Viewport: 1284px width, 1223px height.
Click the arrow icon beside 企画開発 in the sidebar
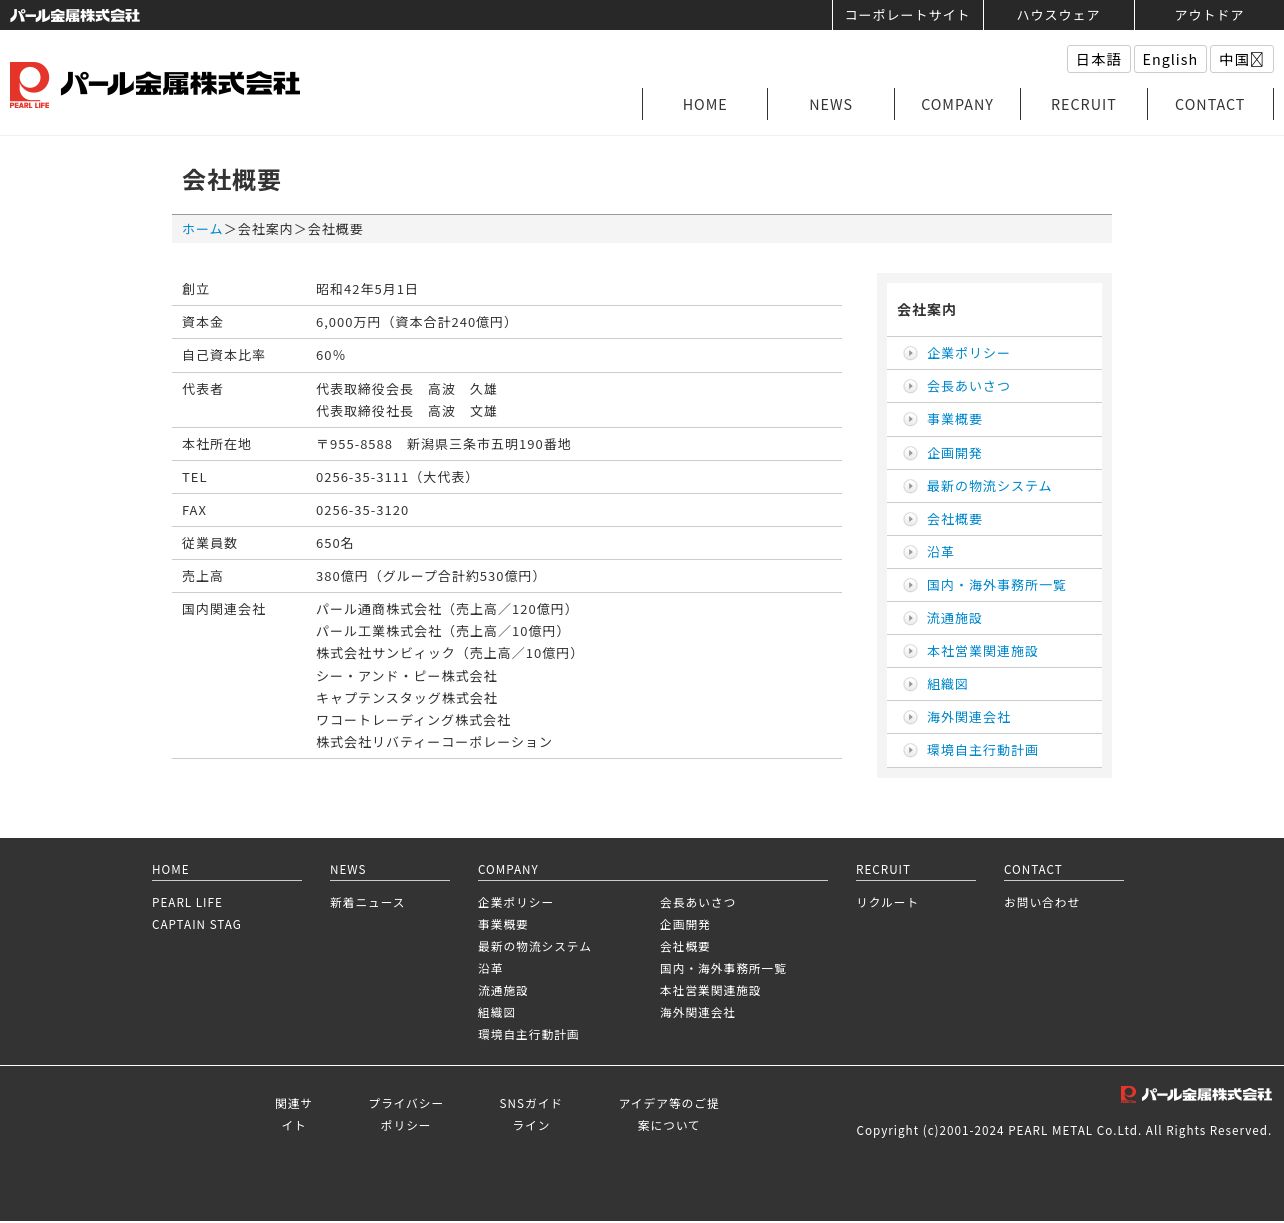tap(910, 453)
